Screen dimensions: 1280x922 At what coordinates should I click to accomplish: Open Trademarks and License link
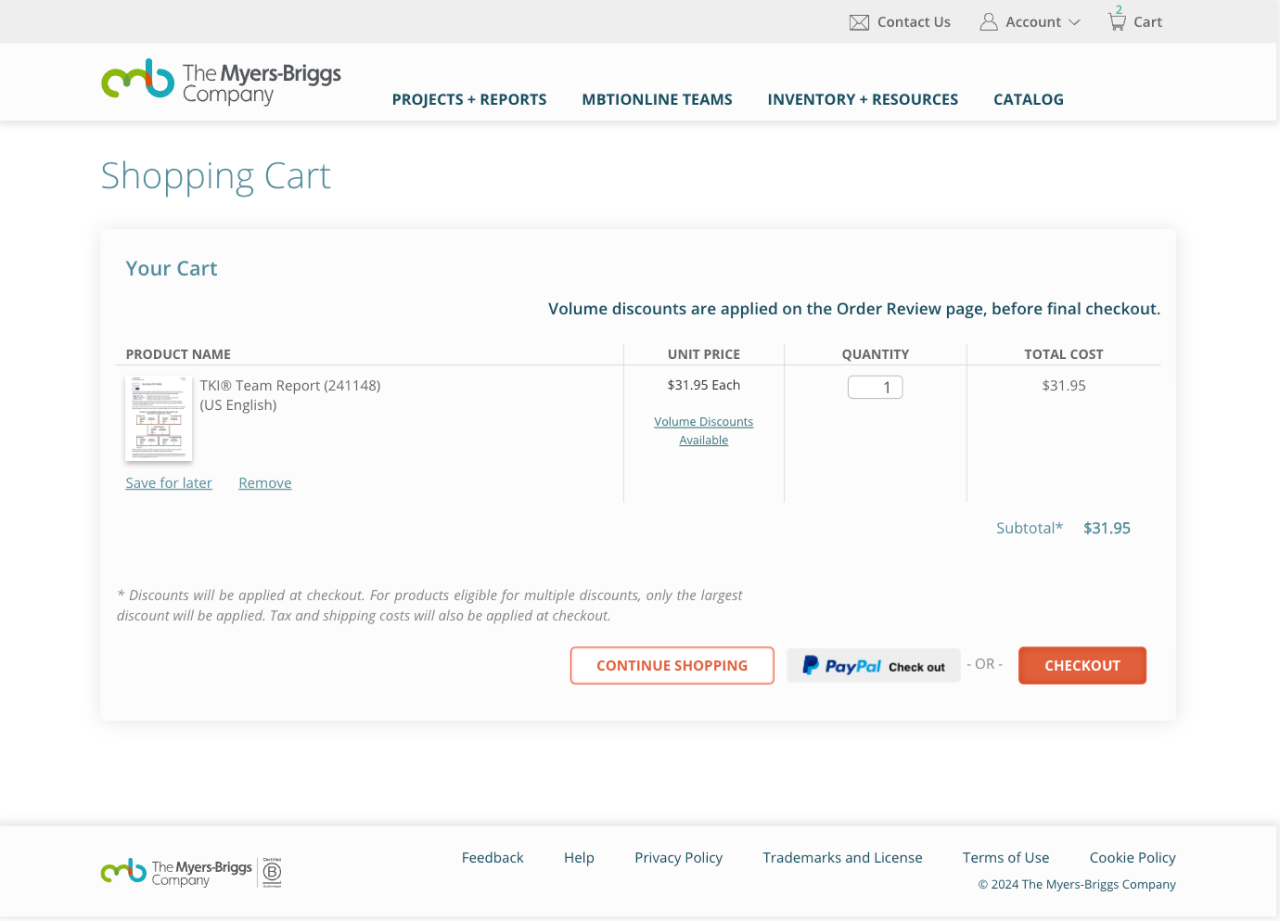843,858
